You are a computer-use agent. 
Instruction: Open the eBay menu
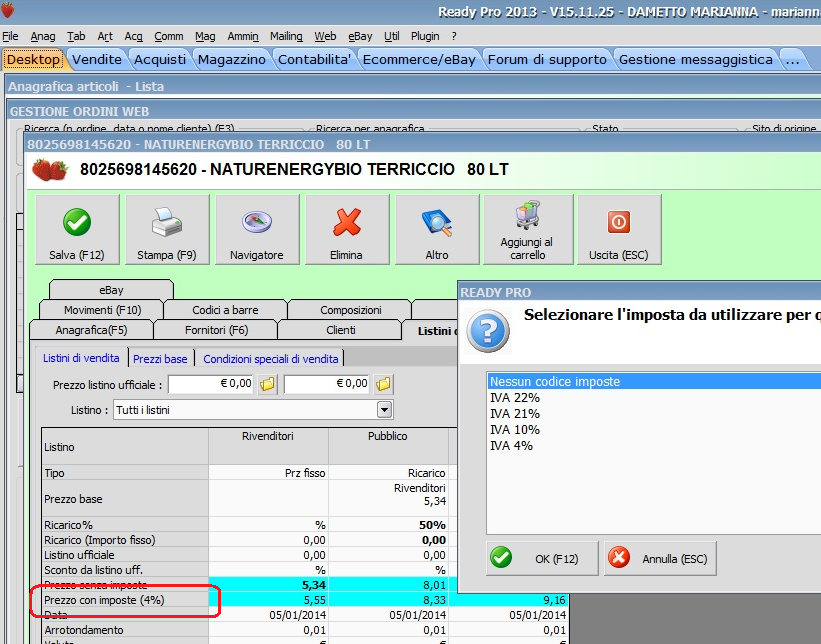pyautogui.click(x=360, y=36)
